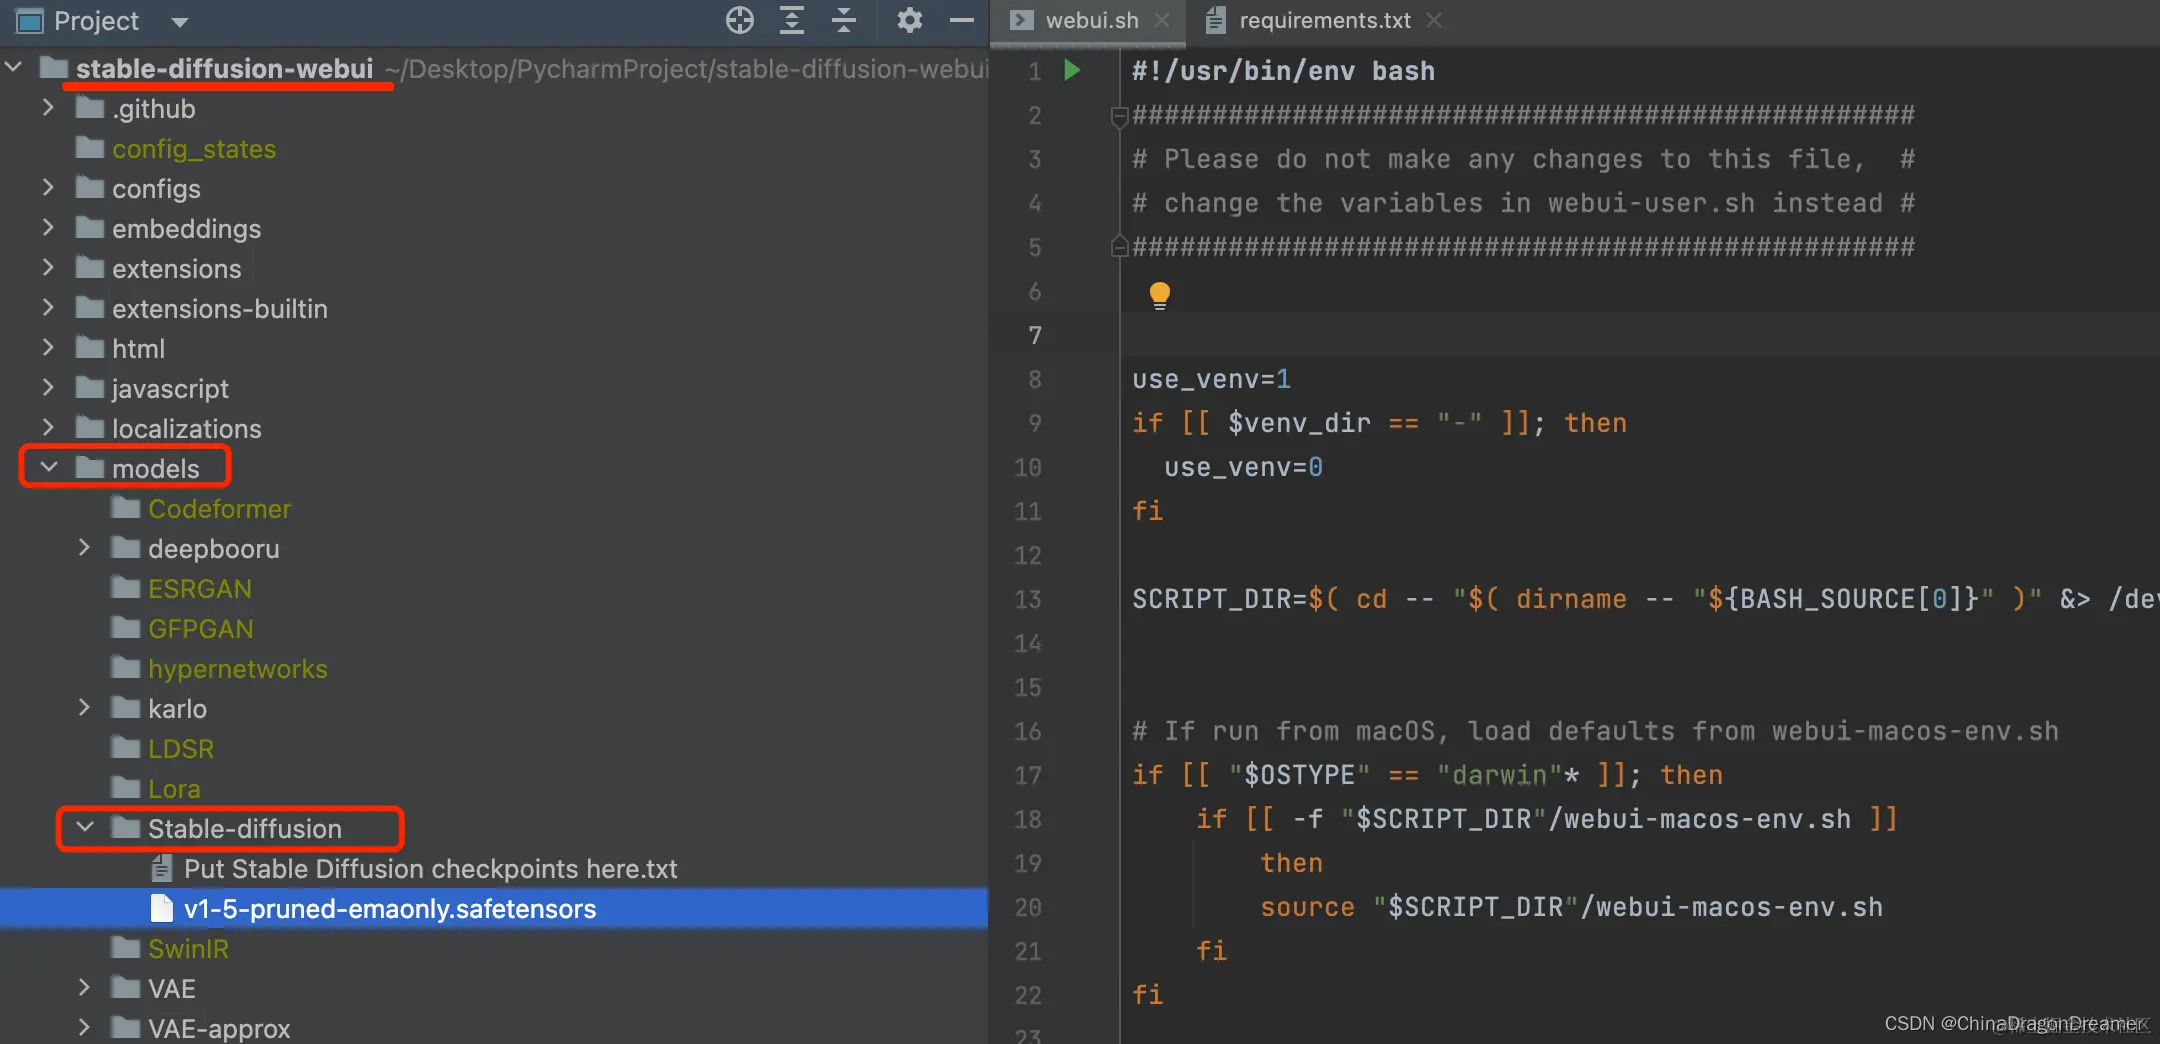
Task: Expand the deepbooru folder
Action: 84,548
